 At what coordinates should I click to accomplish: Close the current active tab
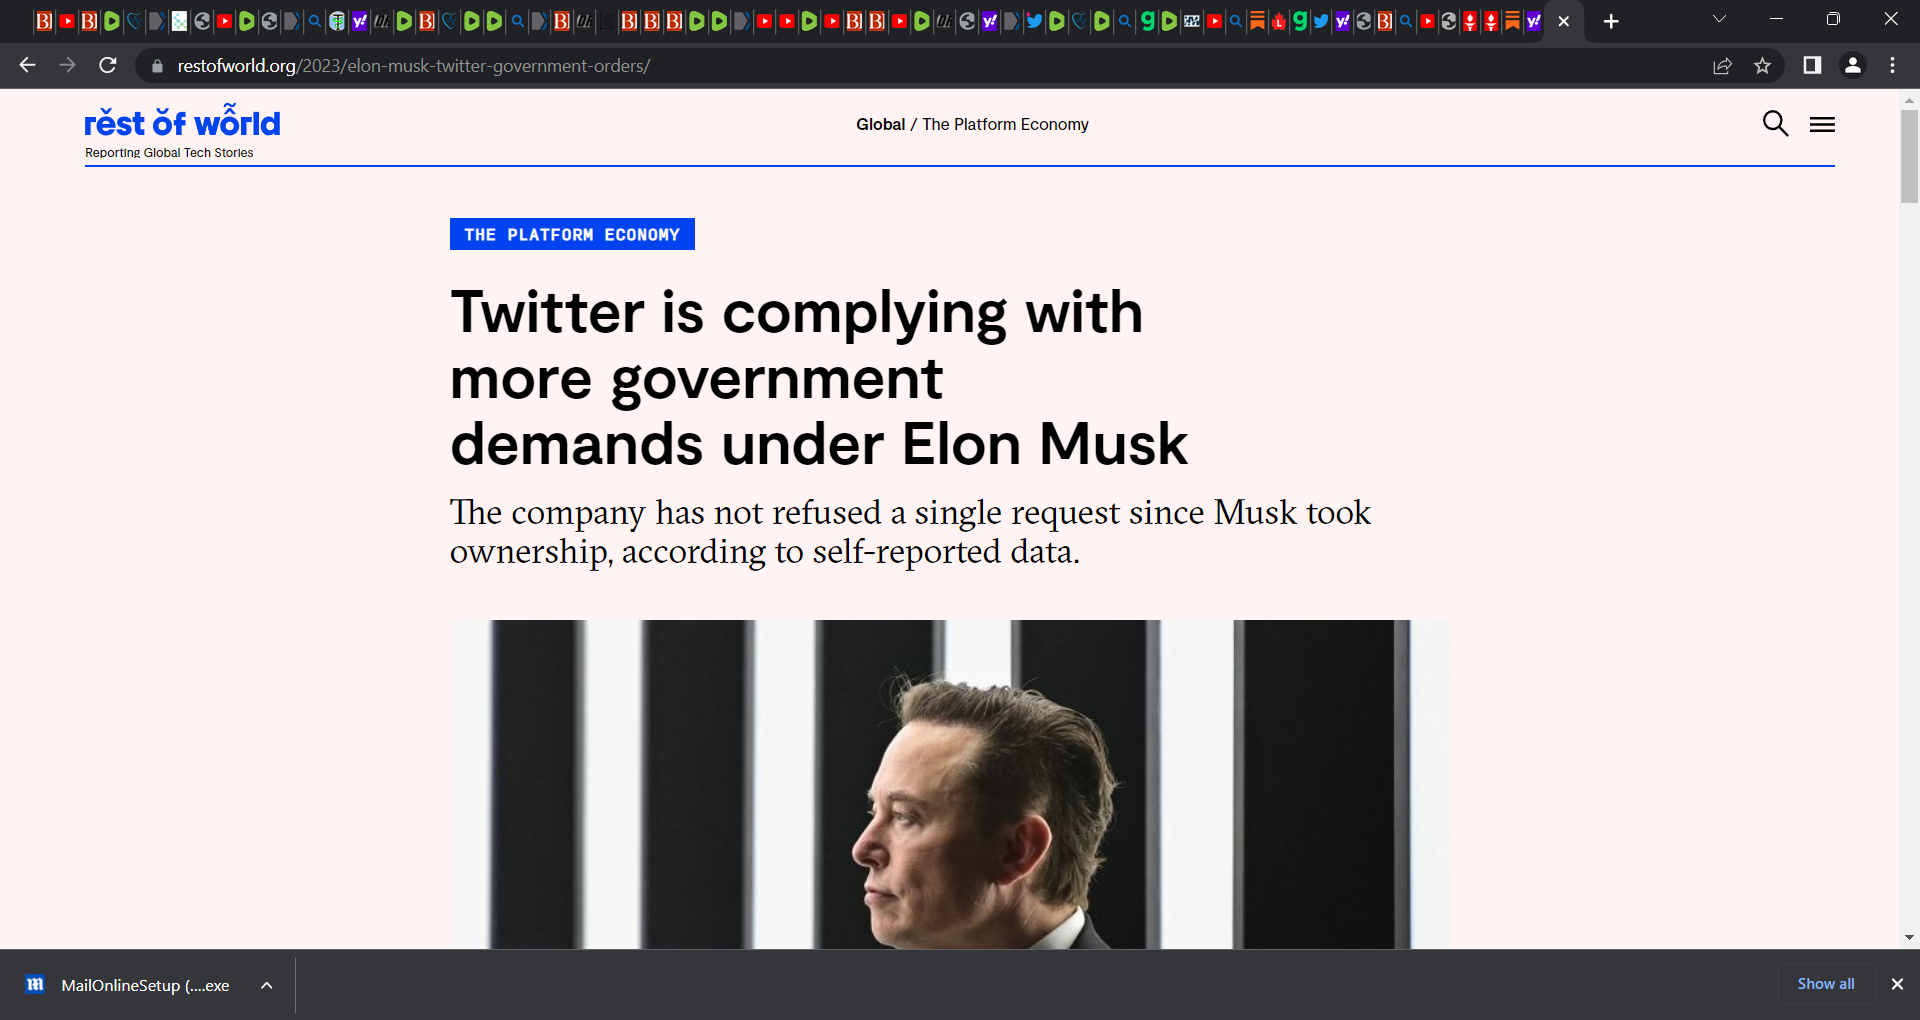tap(1564, 21)
